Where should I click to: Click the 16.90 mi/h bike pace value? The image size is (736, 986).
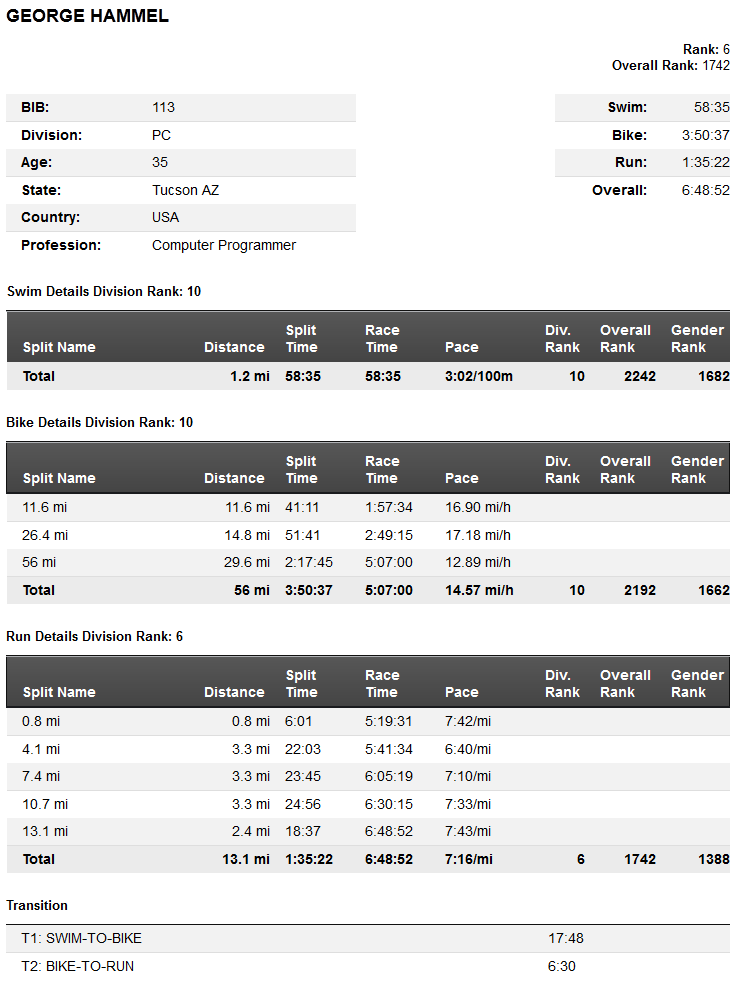point(478,507)
